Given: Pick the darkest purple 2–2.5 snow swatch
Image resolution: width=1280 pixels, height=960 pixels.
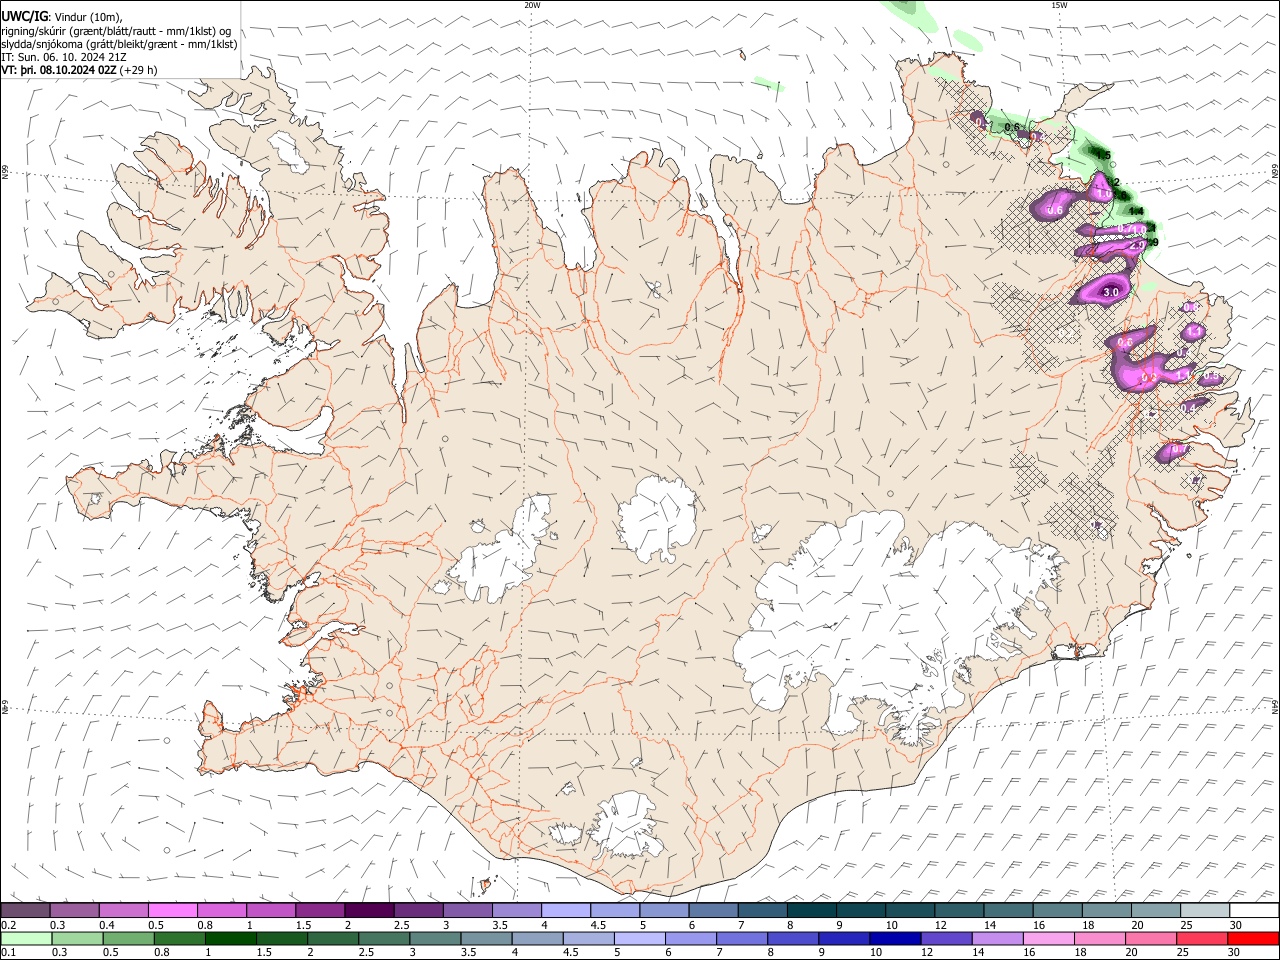Looking at the screenshot, I should 369,910.
